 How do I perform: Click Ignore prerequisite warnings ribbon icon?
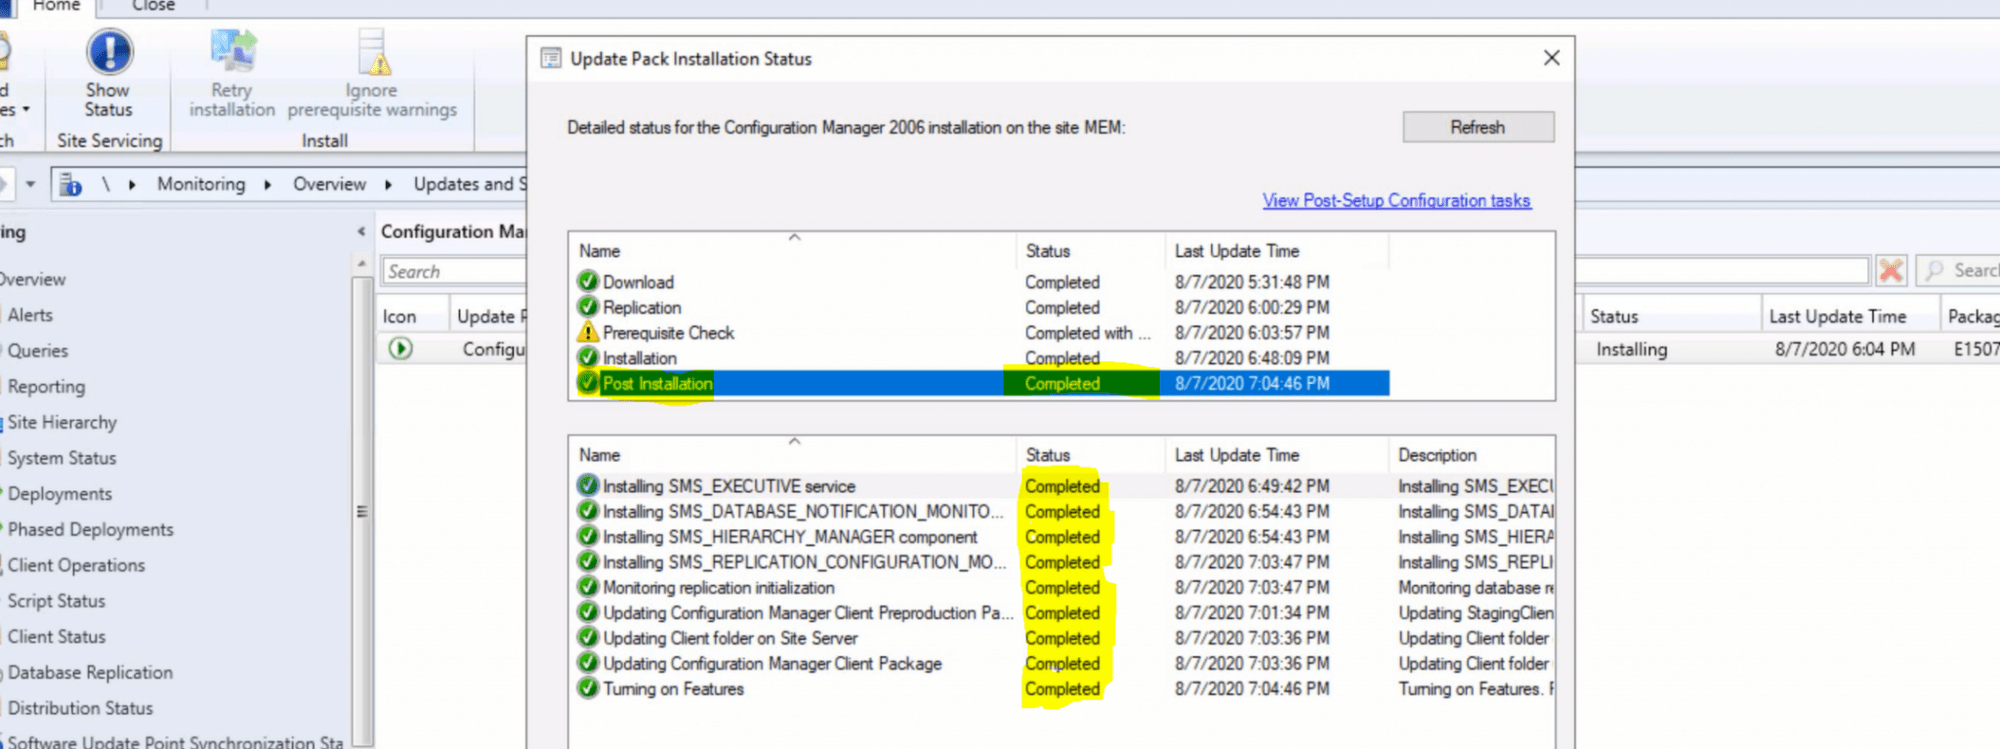click(373, 51)
